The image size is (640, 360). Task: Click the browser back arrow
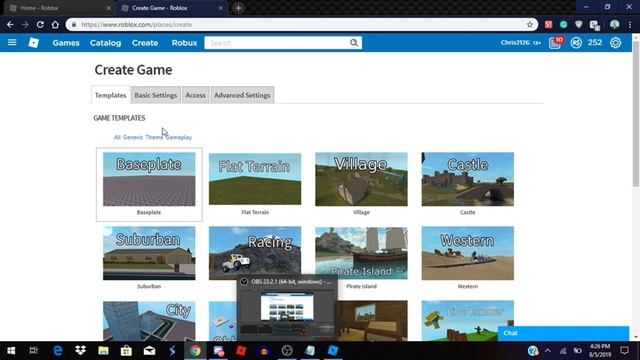pyautogui.click(x=10, y=24)
